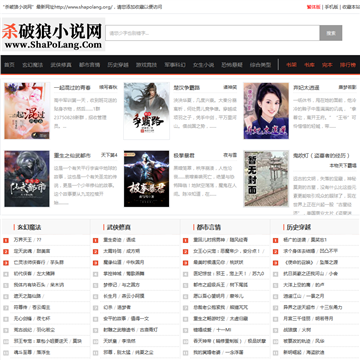Screen dimensions: 360x360
Task: Open 大洋上空的鹰 in 历史穿越 list
Action: 297,285
